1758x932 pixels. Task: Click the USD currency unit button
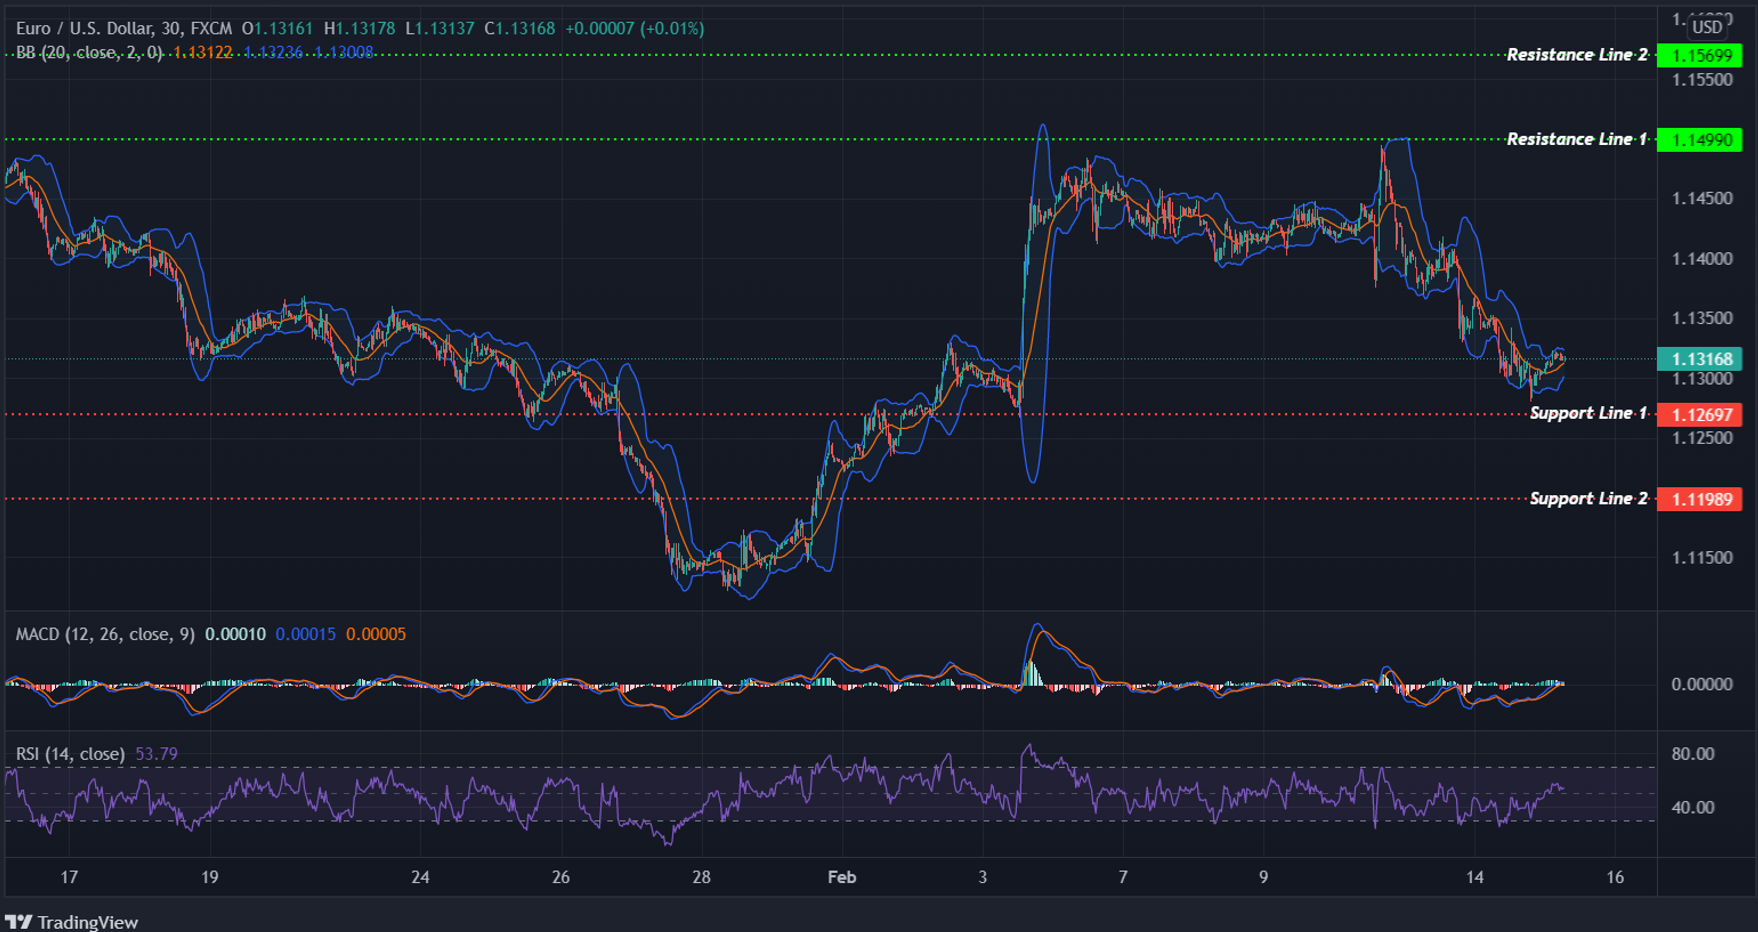[x=1707, y=27]
